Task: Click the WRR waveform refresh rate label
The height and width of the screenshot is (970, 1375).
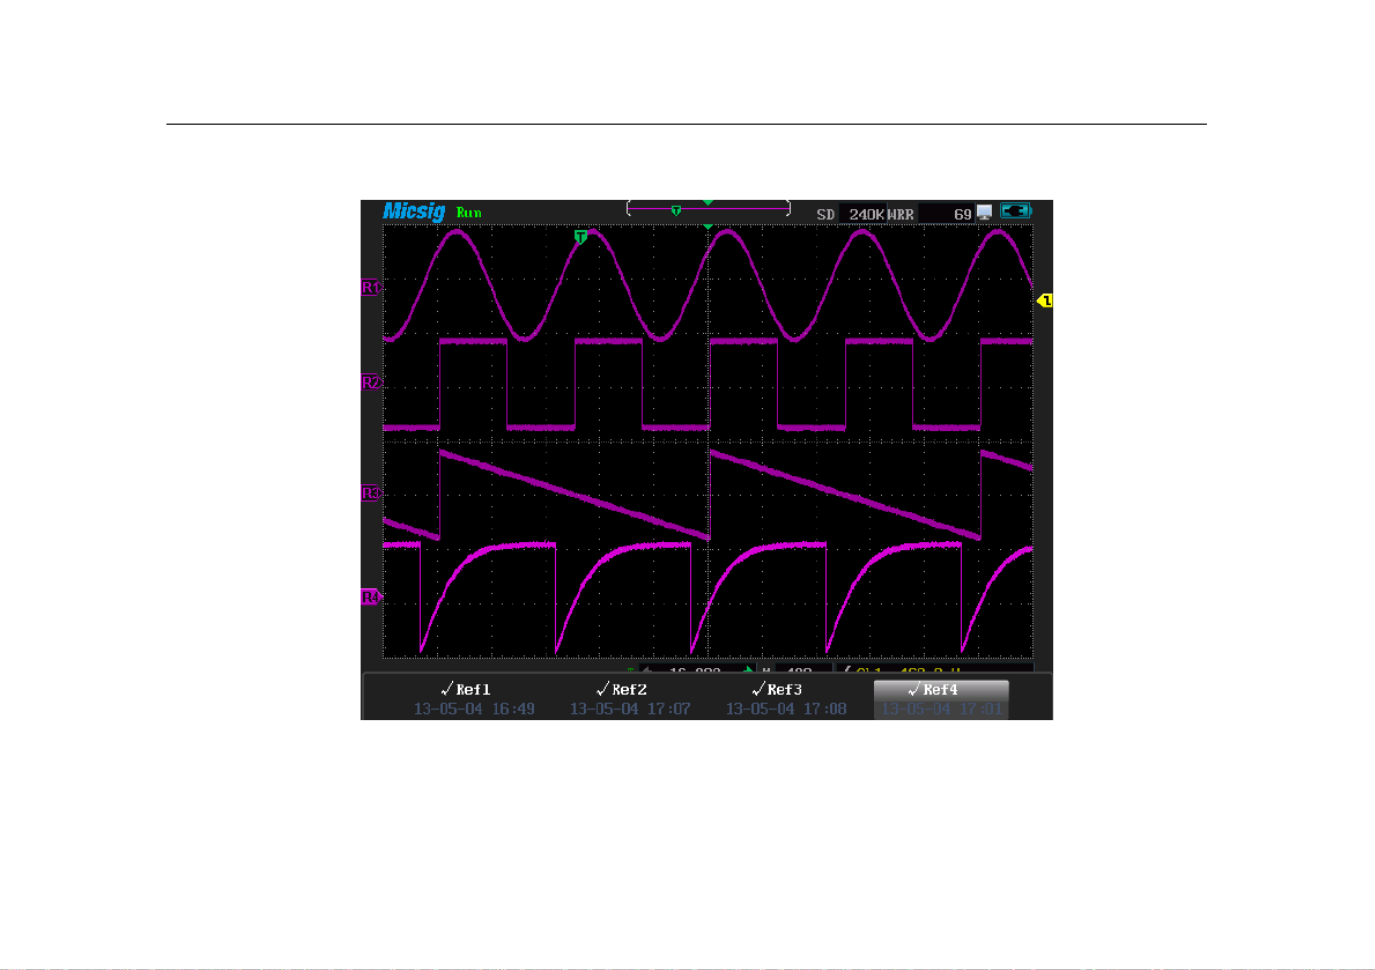Action: 901,214
